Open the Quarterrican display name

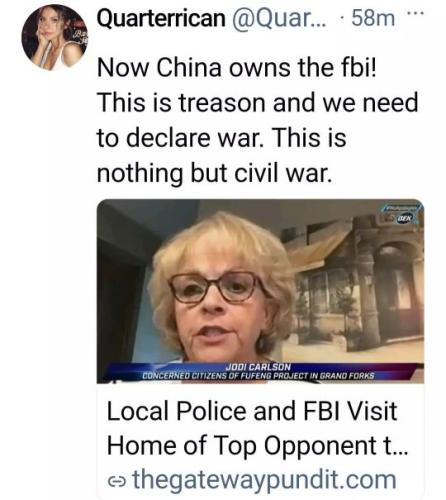(x=161, y=18)
